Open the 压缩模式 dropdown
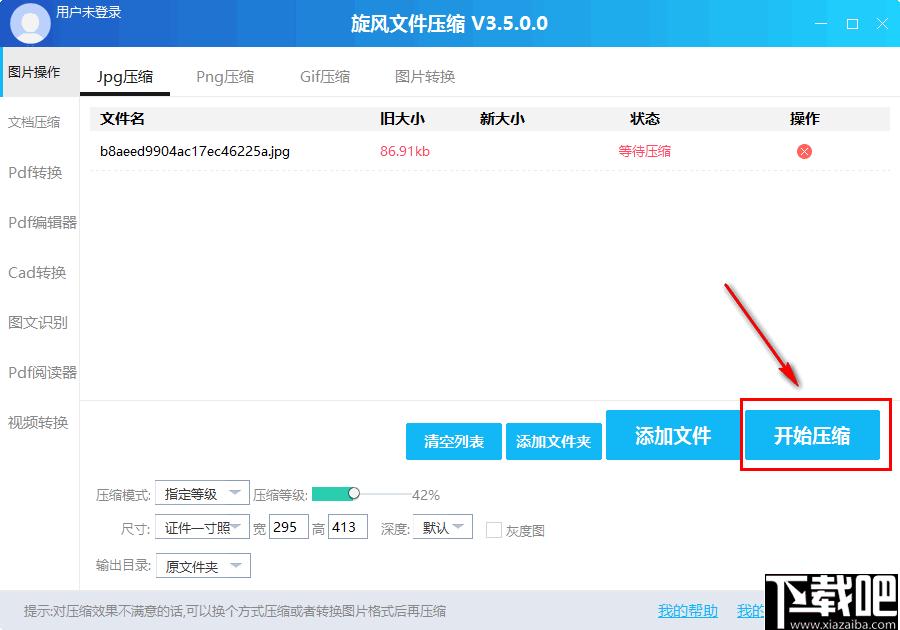The height and width of the screenshot is (630, 900). click(x=202, y=493)
